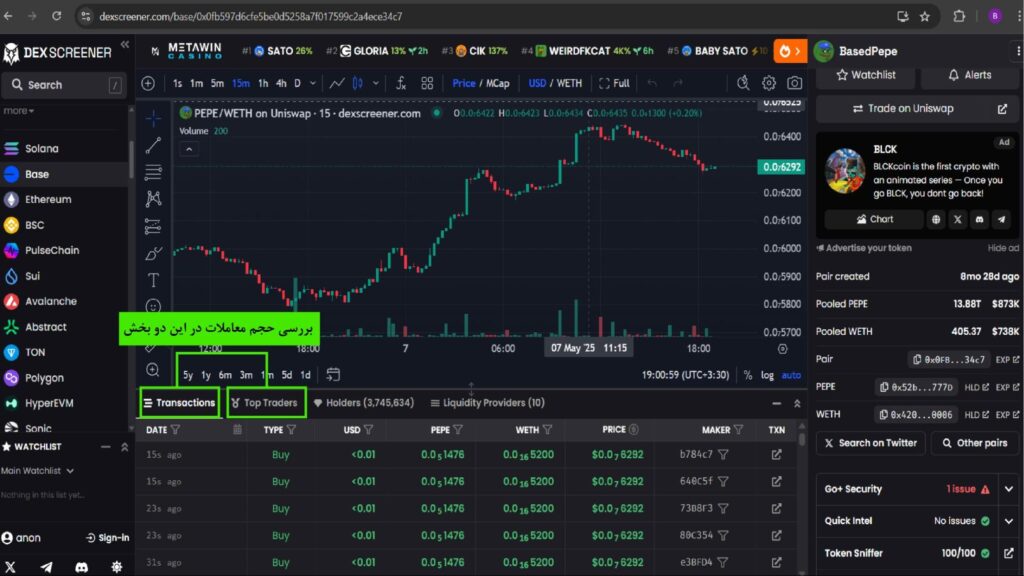Image resolution: width=1024 pixels, height=576 pixels.
Task: Open the chart layout grid selector
Action: pos(427,84)
